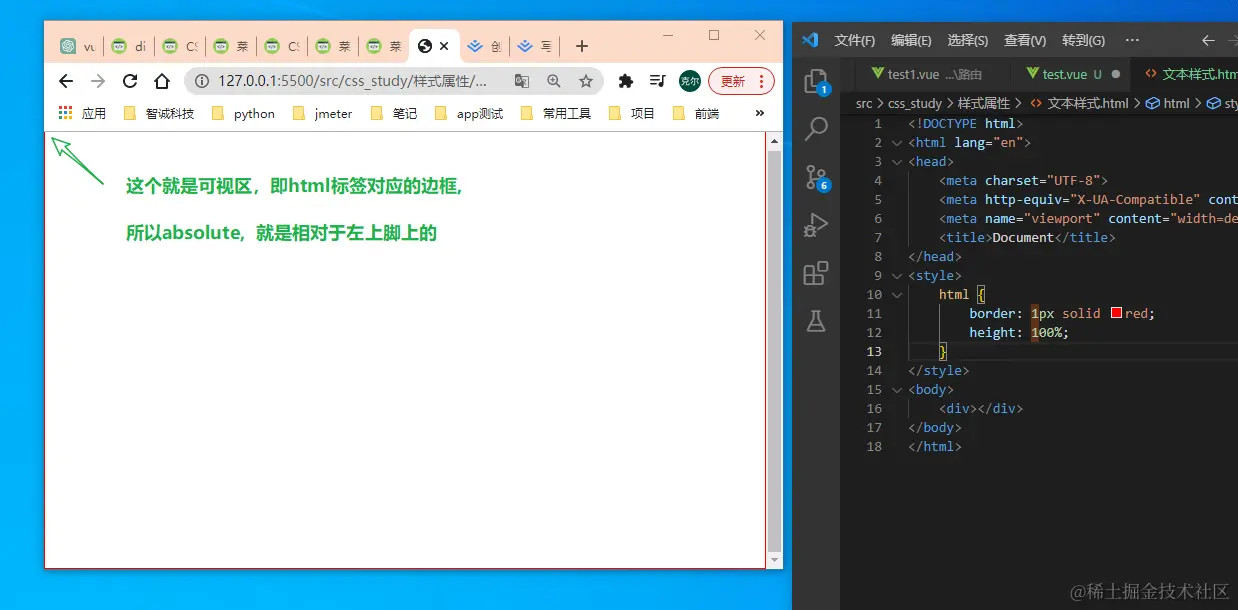Open a new Chrome tab with plus
1238x610 pixels.
(x=582, y=46)
